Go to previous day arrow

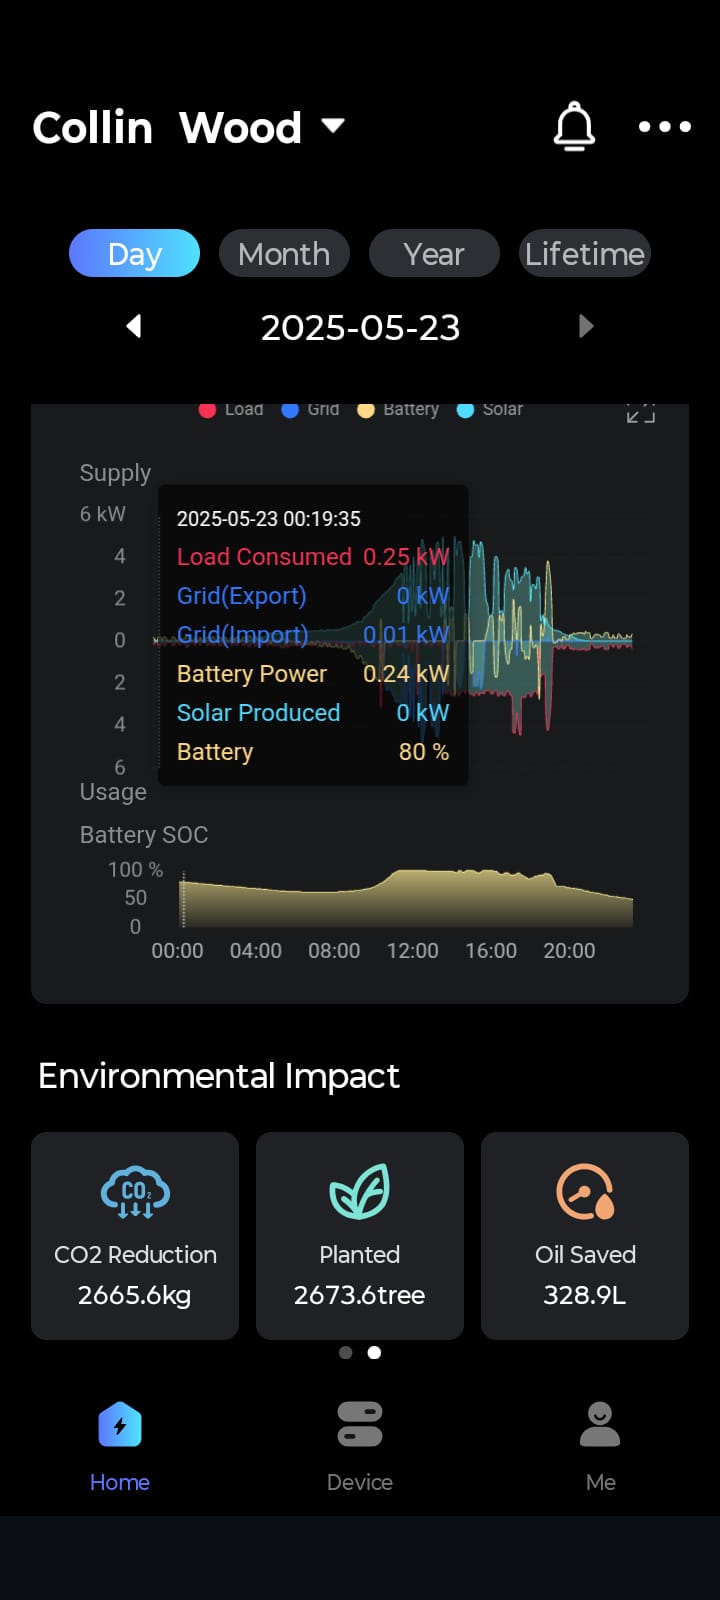pyautogui.click(x=134, y=326)
